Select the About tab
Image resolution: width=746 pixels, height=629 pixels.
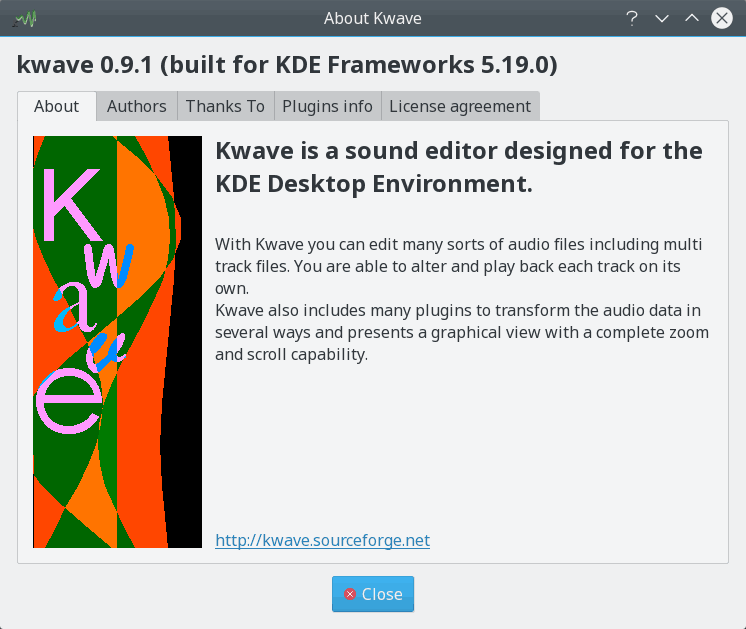tap(57, 106)
